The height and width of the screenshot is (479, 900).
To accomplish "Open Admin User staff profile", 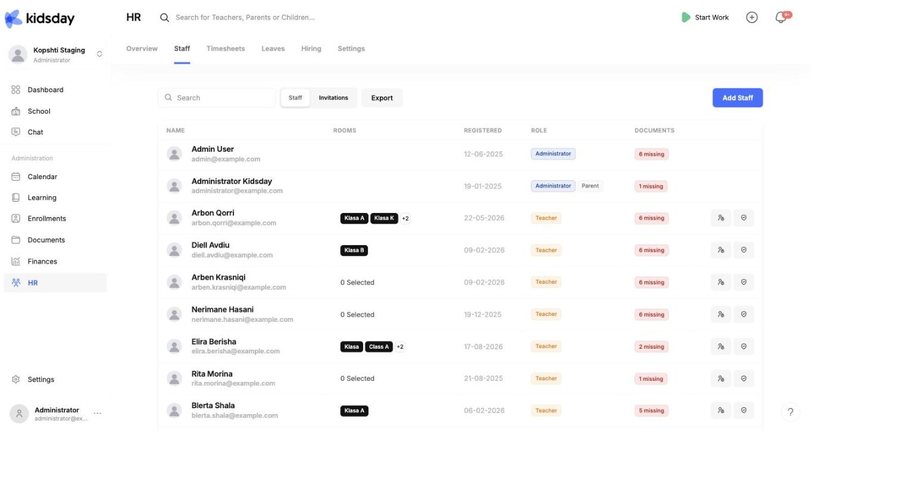I will click(x=212, y=149).
